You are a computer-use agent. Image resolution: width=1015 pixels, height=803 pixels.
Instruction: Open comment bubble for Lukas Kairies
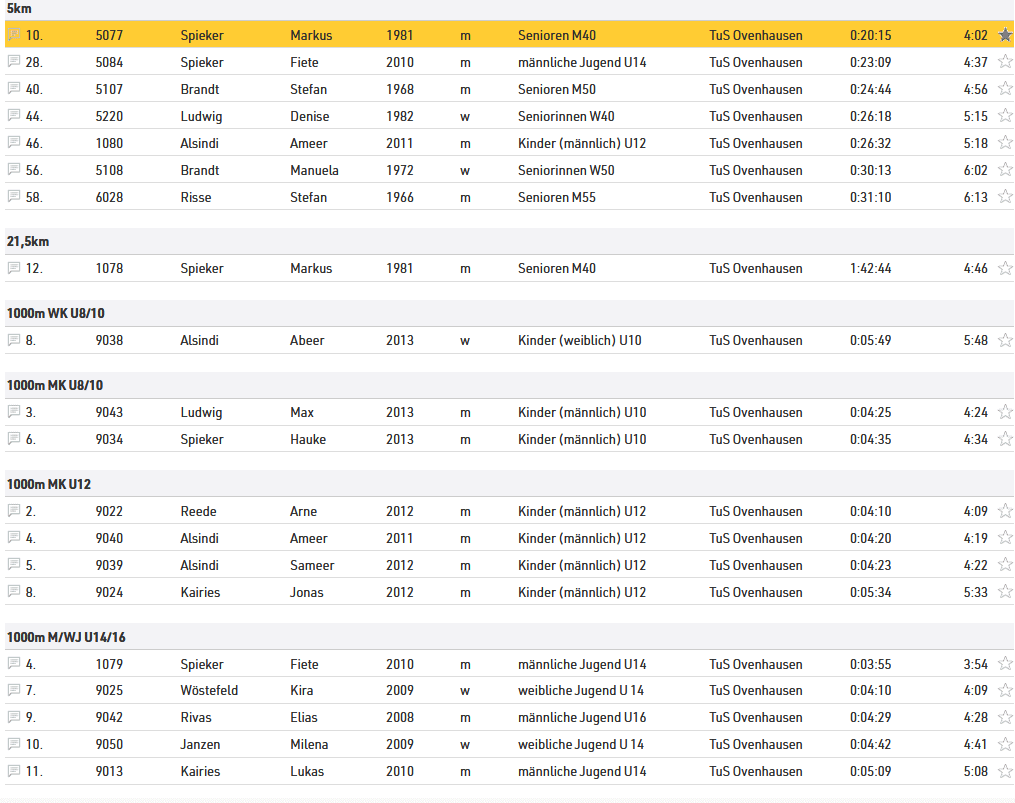coord(14,771)
